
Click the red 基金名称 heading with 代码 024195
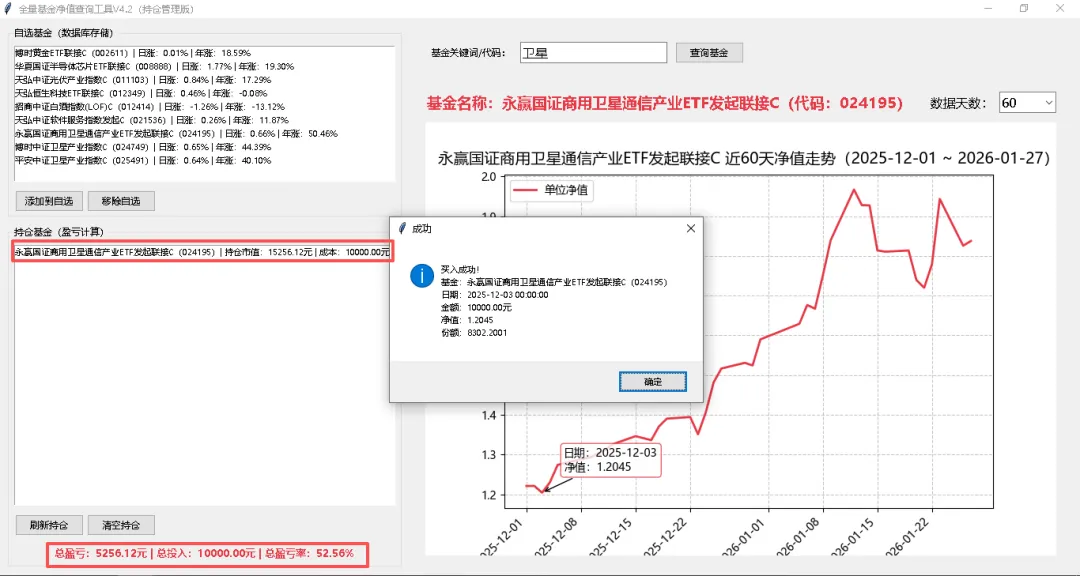click(x=665, y=103)
